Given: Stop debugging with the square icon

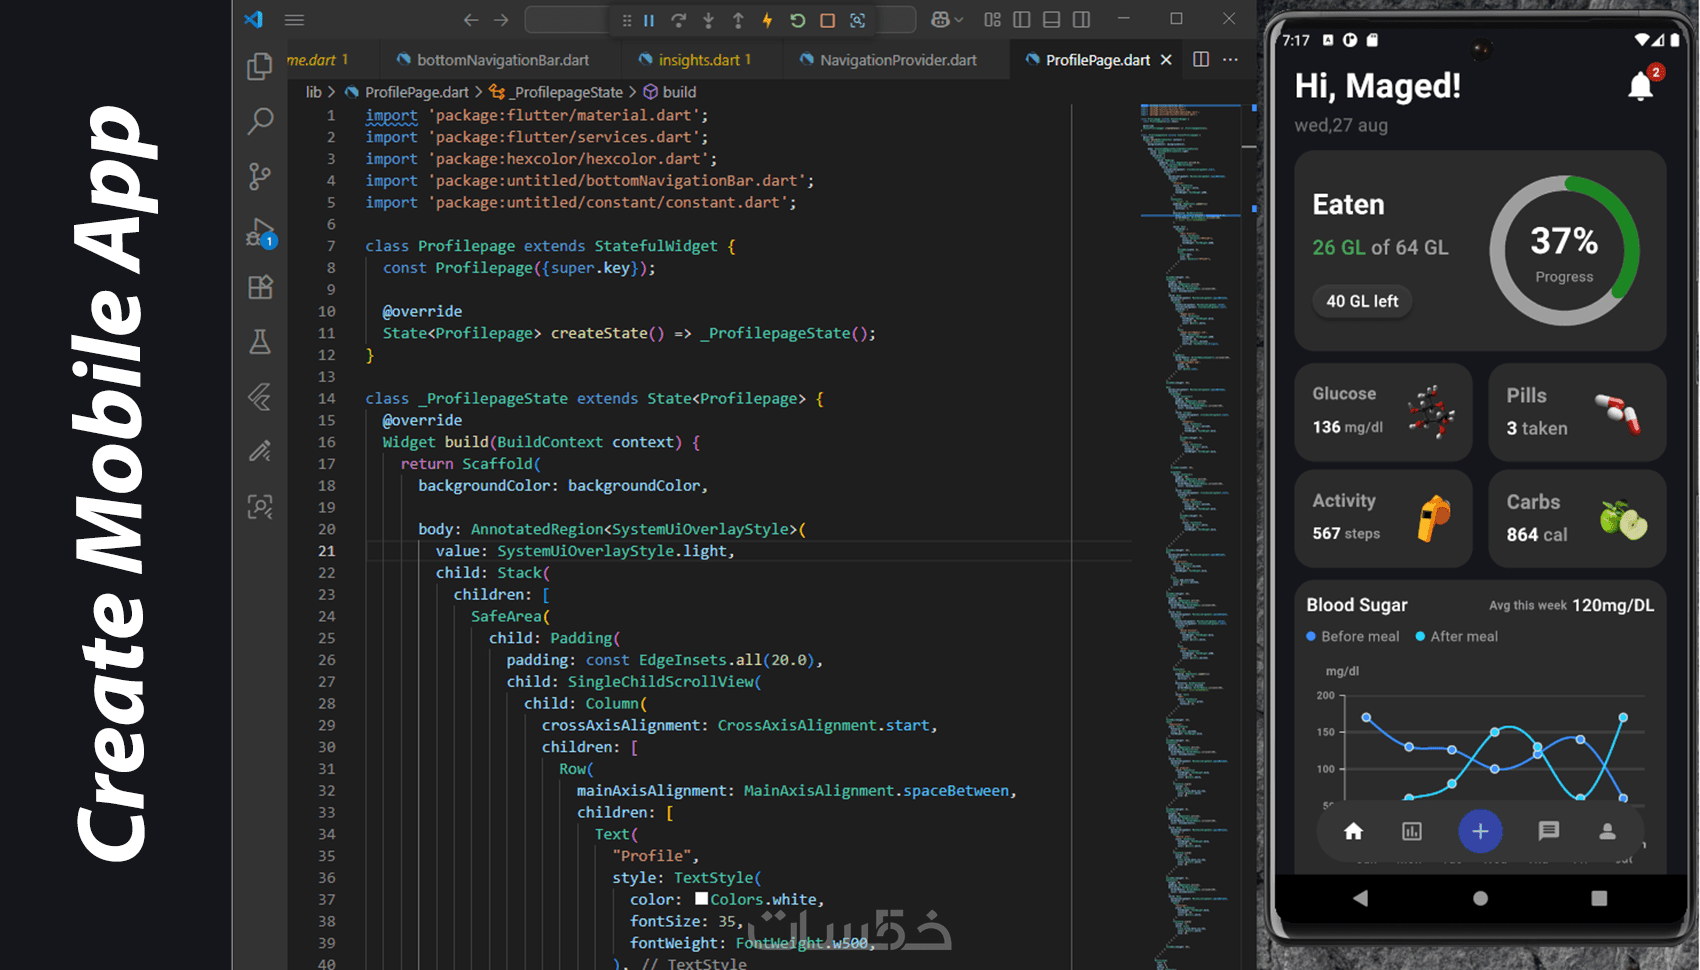Looking at the screenshot, I should click(x=827, y=20).
